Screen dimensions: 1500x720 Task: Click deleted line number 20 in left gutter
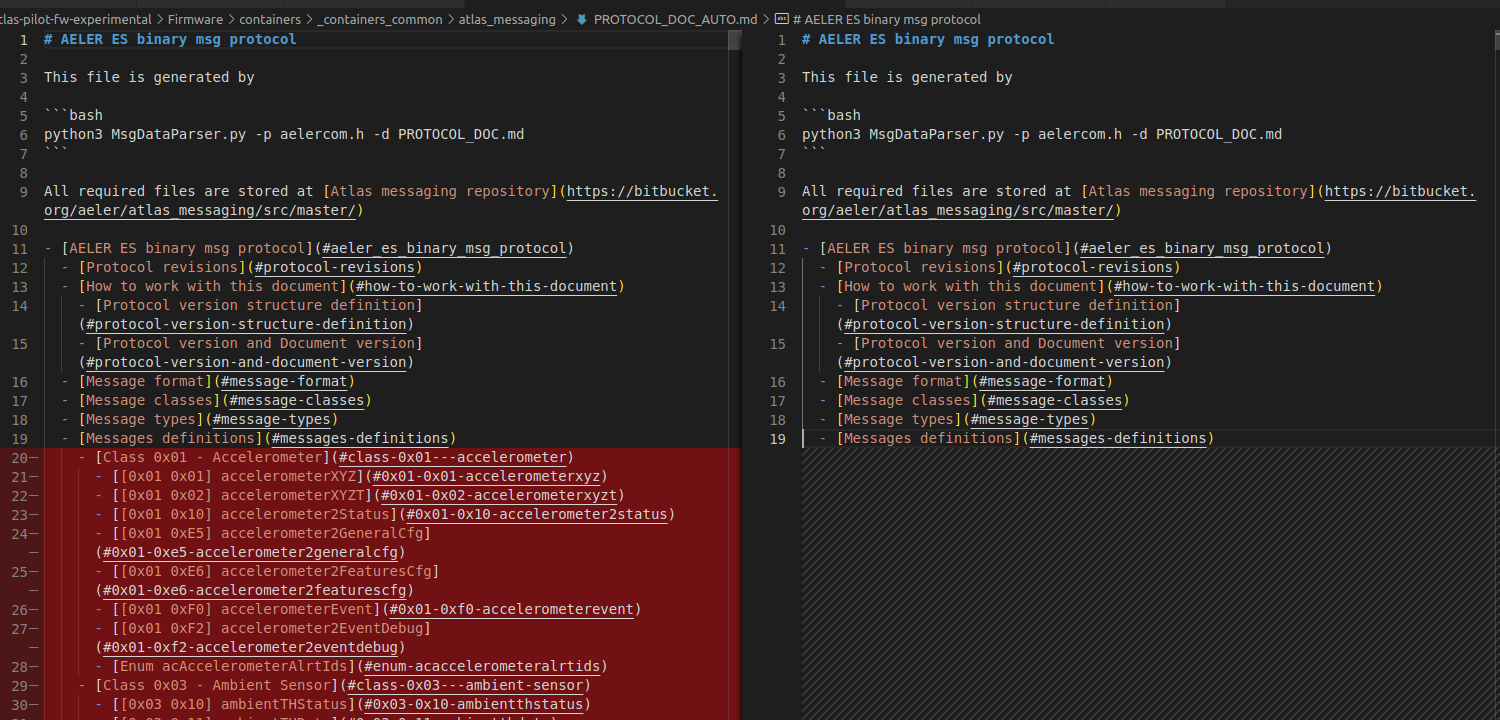pos(21,457)
